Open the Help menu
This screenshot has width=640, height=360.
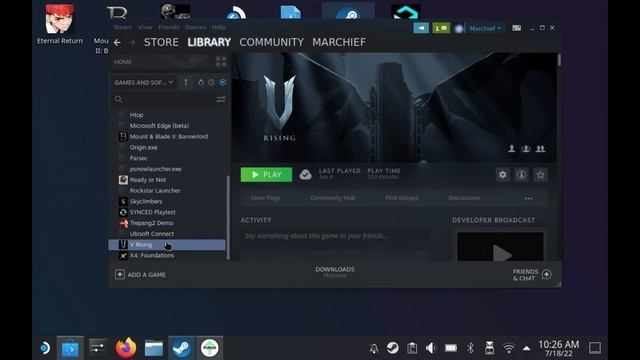tap(218, 27)
